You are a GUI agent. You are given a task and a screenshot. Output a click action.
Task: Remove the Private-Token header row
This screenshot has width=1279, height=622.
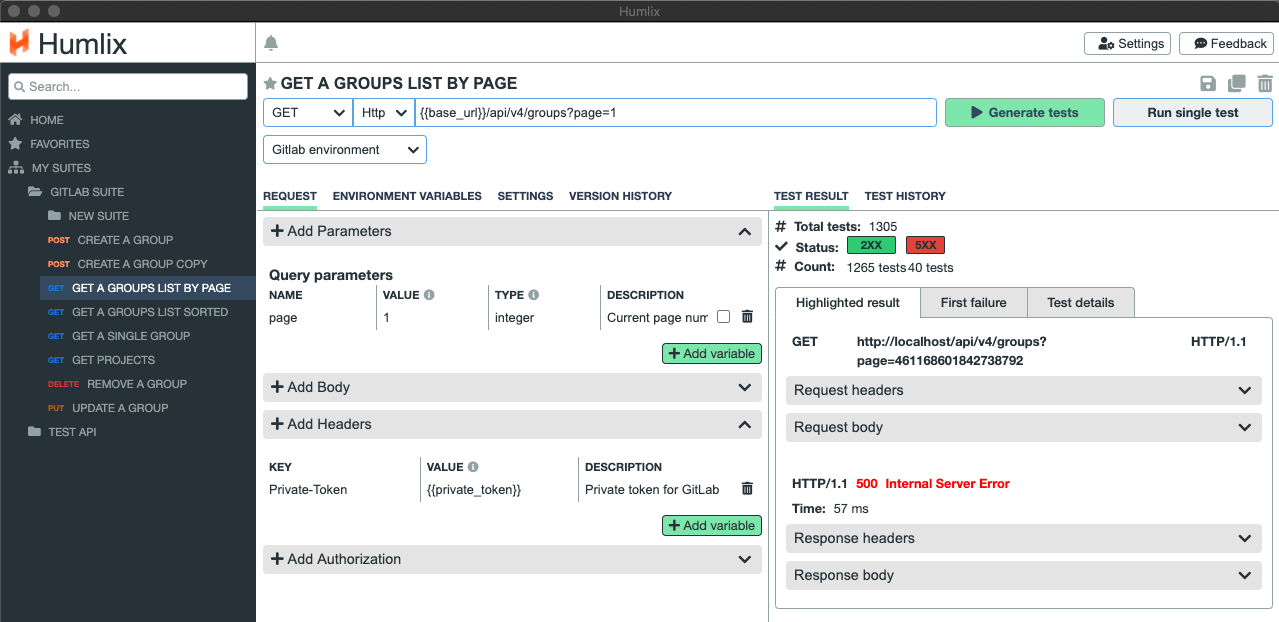747,489
